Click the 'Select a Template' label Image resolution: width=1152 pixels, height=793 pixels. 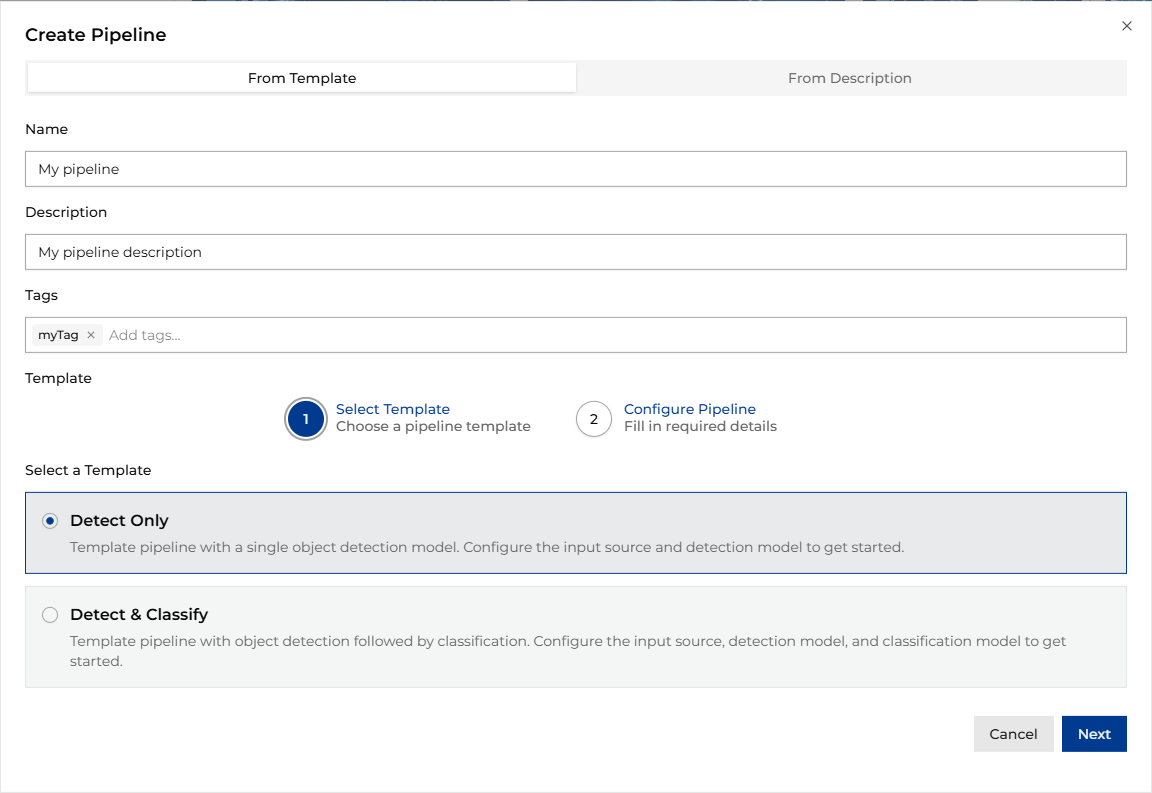tap(88, 470)
